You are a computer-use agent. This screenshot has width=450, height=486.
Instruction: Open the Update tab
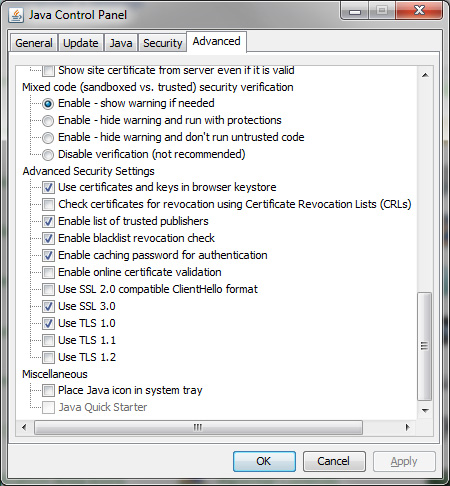pyautogui.click(x=81, y=43)
